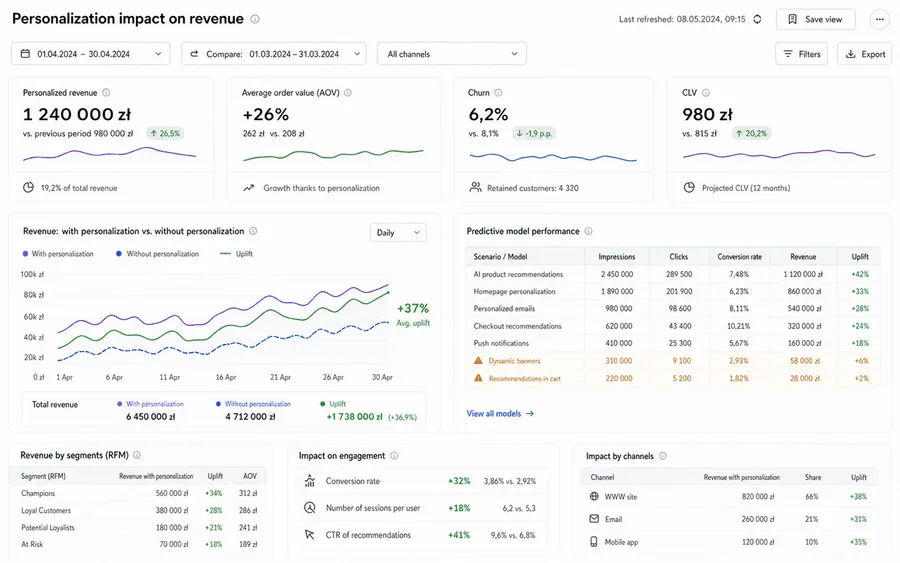This screenshot has width=900, height=563.
Task: Click the trend arrow icon by Growth thanks to personalization
Action: (x=249, y=188)
